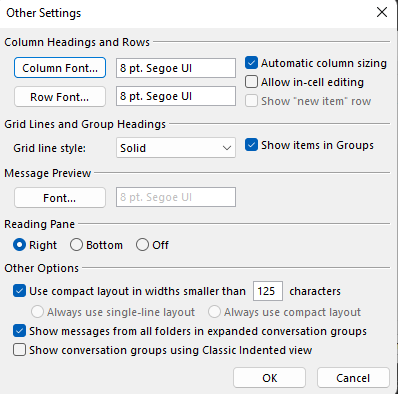Click the Message Preview Font button
The image size is (398, 394).
60,198
